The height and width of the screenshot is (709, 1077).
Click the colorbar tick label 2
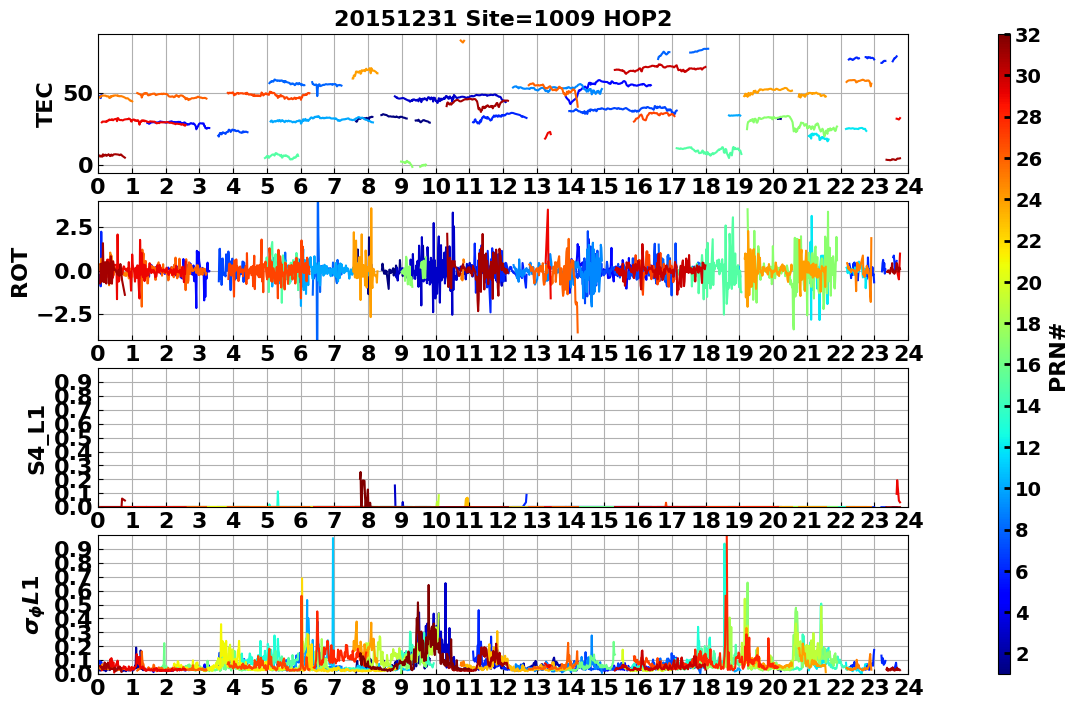1022,653
